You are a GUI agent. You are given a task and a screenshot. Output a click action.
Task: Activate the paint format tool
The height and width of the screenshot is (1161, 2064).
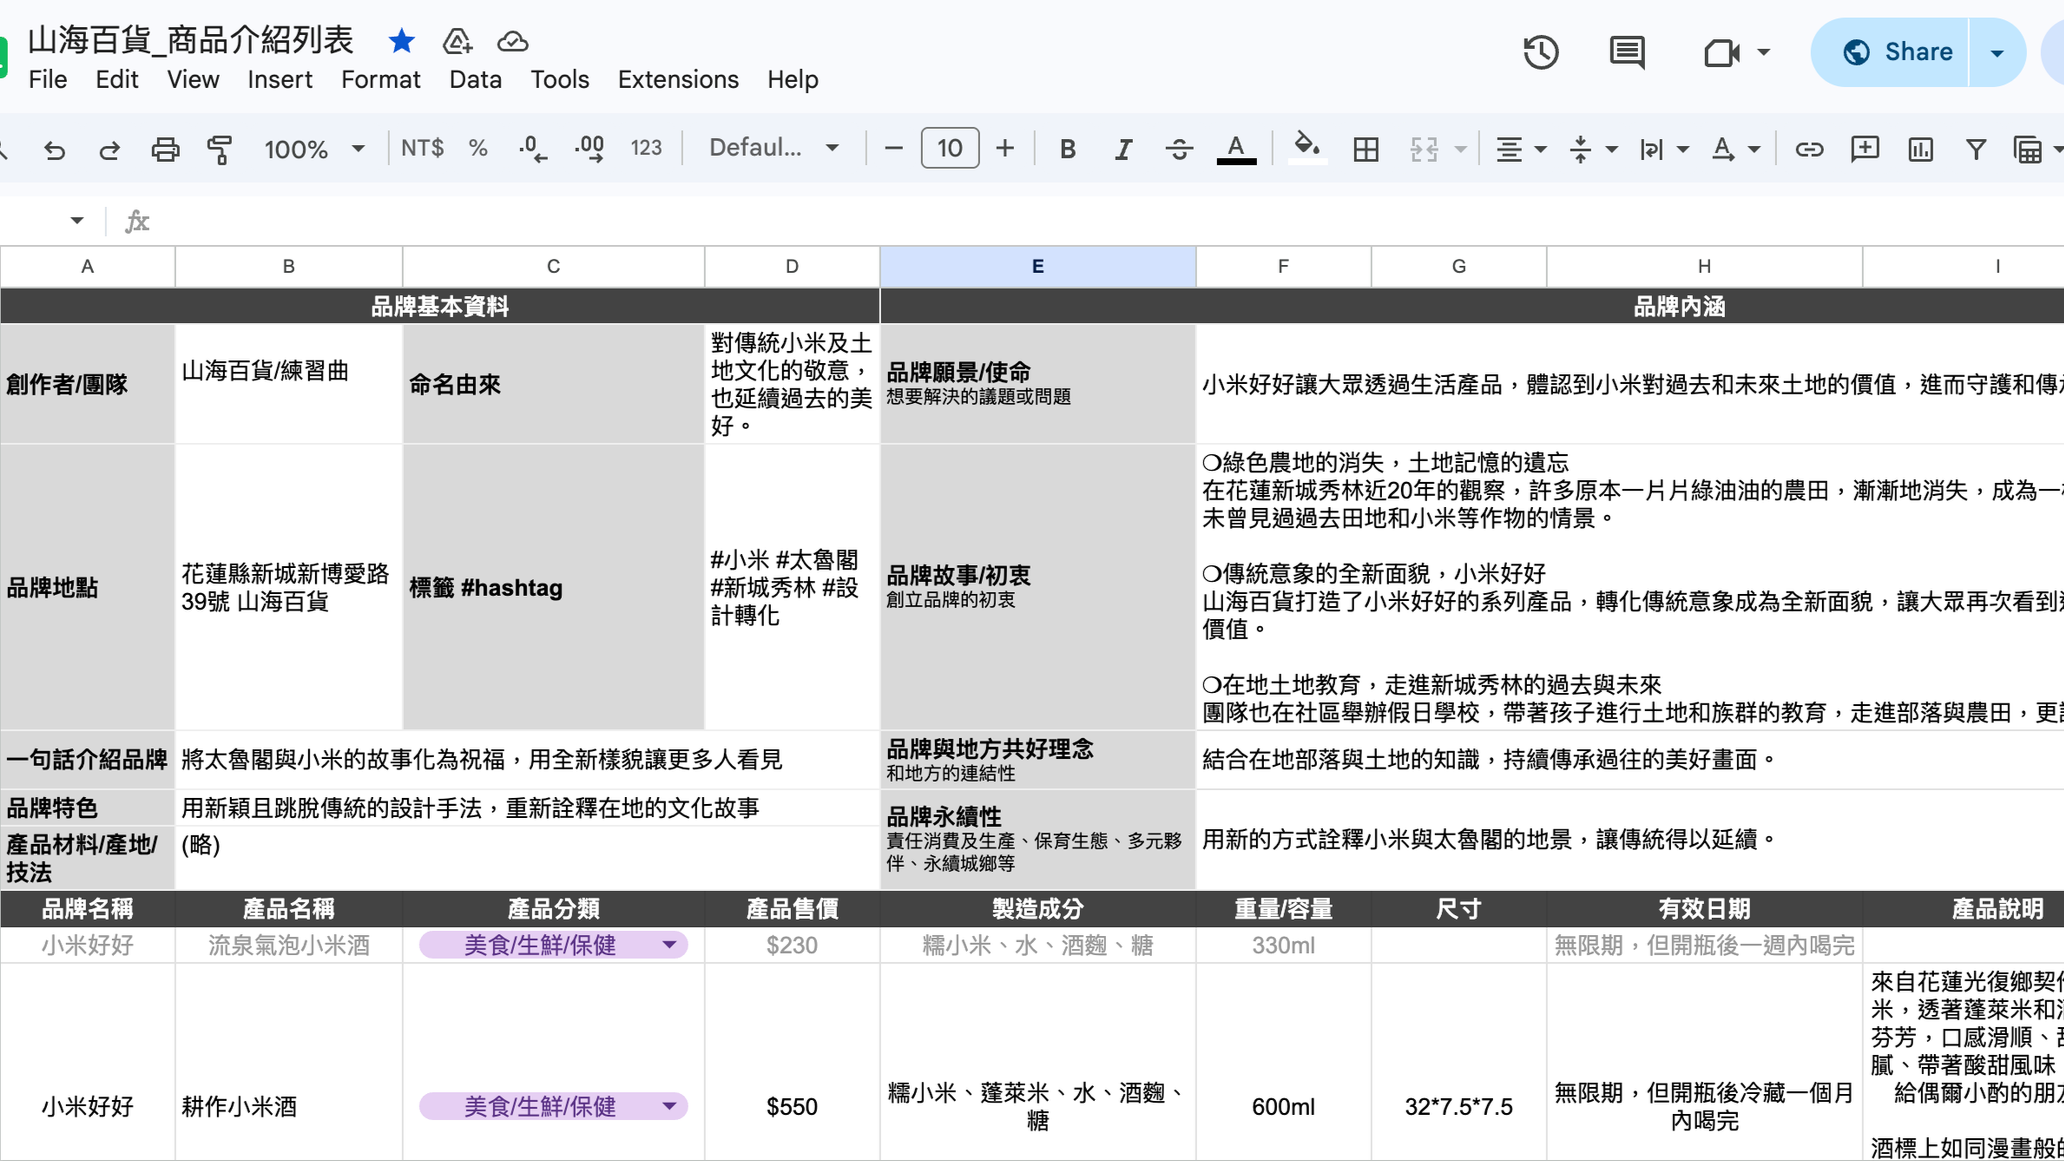pos(219,149)
